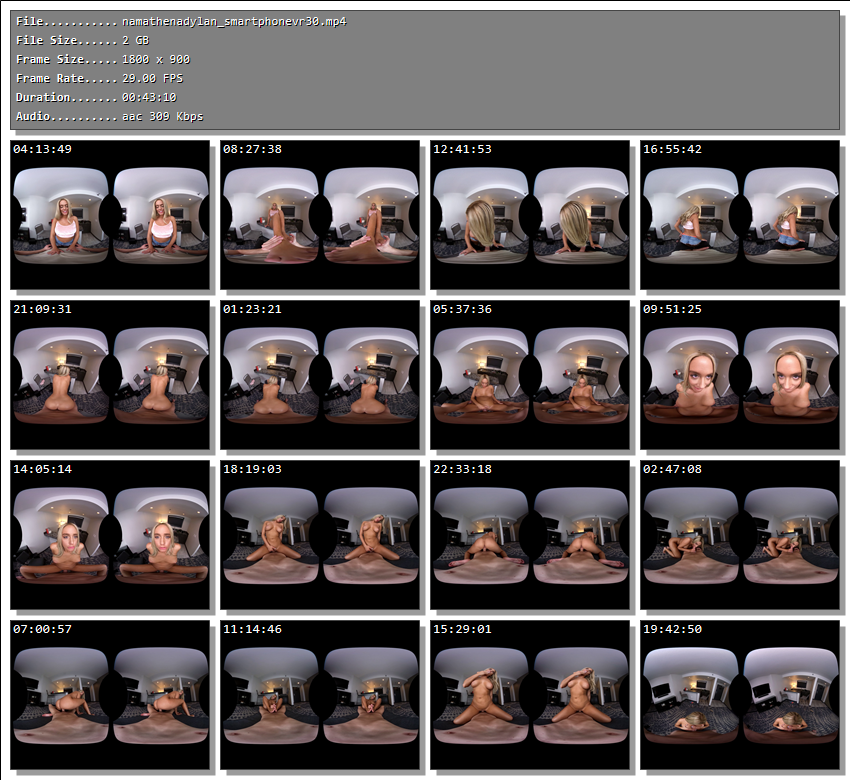Image resolution: width=850 pixels, height=780 pixels.
Task: Select the thumbnail timestamped 14:05:14
Action: [x=110, y=535]
